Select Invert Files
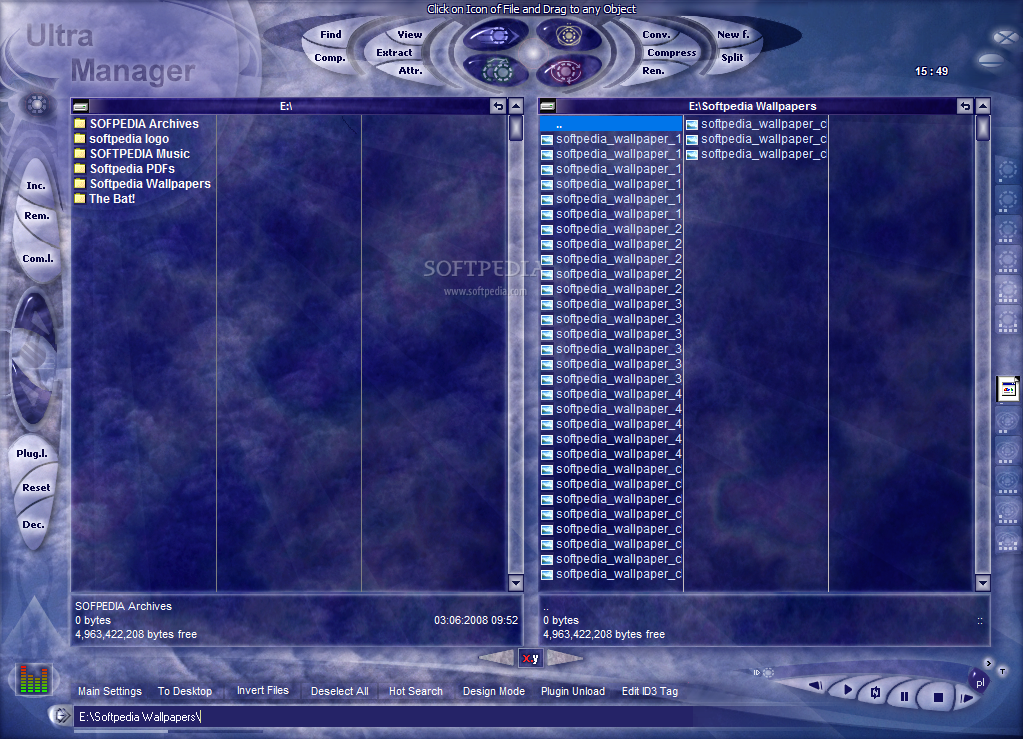Viewport: 1023px width, 739px height. coord(262,690)
